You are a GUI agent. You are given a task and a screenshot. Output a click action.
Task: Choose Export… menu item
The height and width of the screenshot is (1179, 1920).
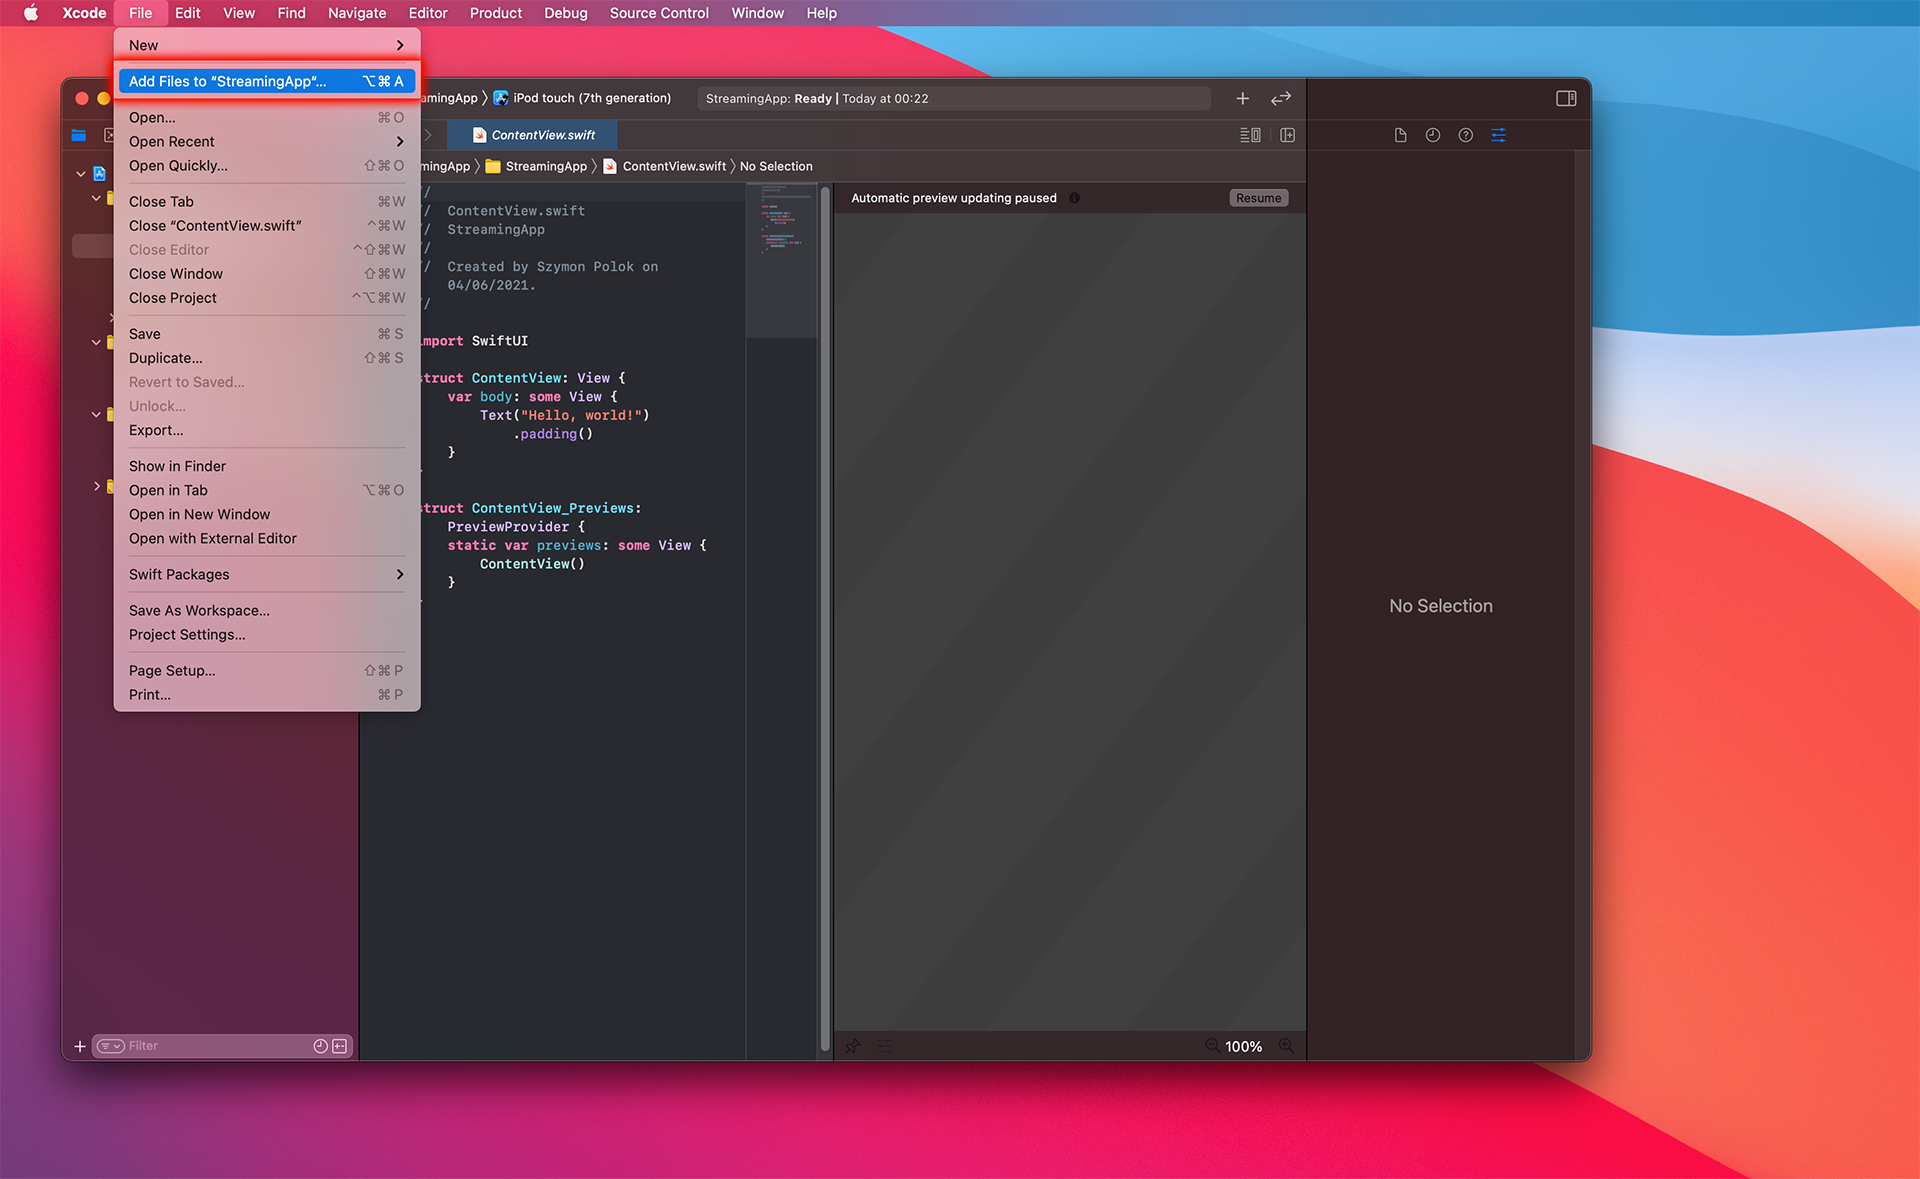pos(267,430)
